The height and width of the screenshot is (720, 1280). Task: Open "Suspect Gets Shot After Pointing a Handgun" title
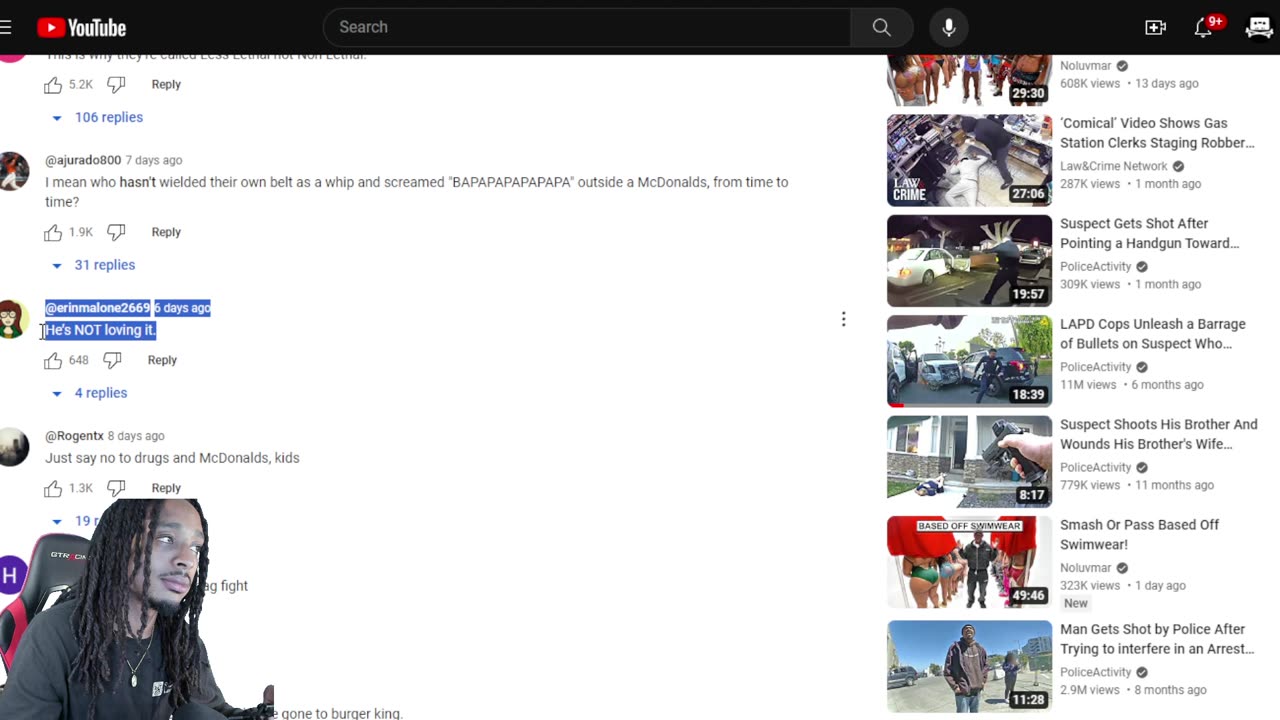1150,233
